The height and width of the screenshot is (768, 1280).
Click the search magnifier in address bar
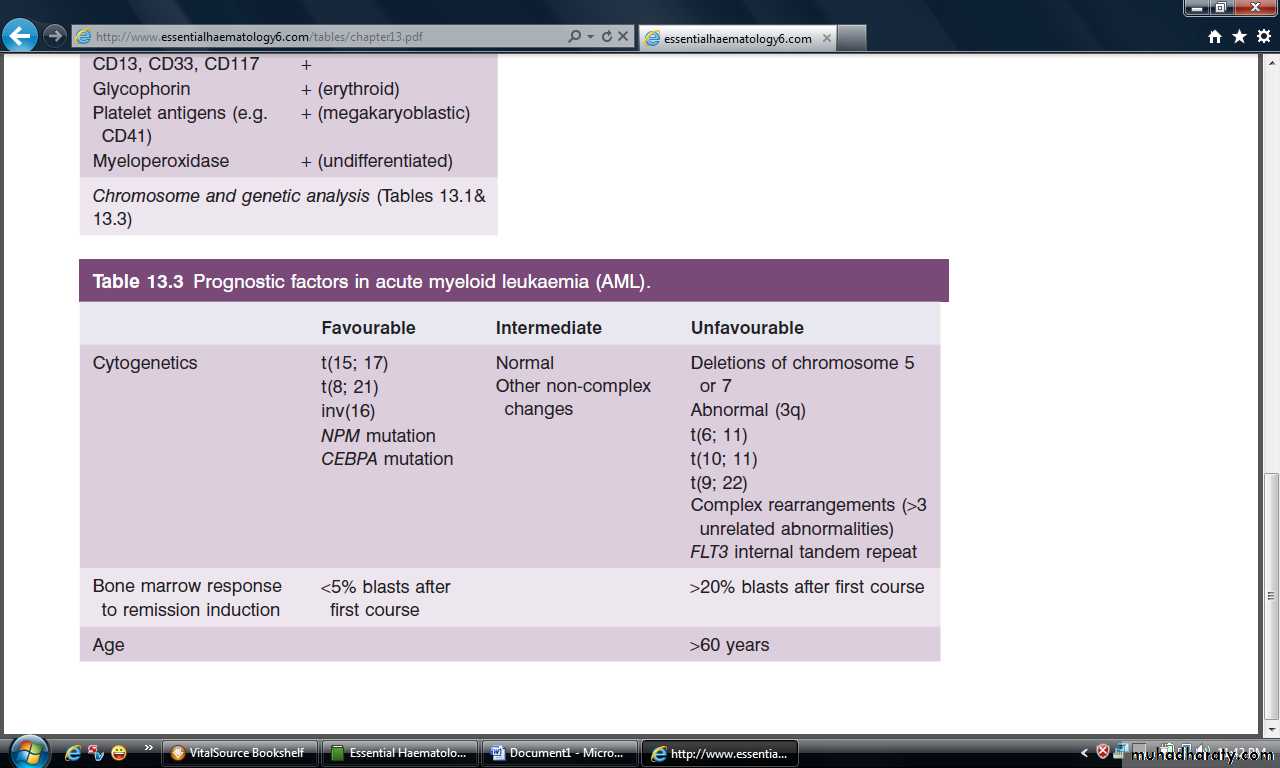coord(574,37)
